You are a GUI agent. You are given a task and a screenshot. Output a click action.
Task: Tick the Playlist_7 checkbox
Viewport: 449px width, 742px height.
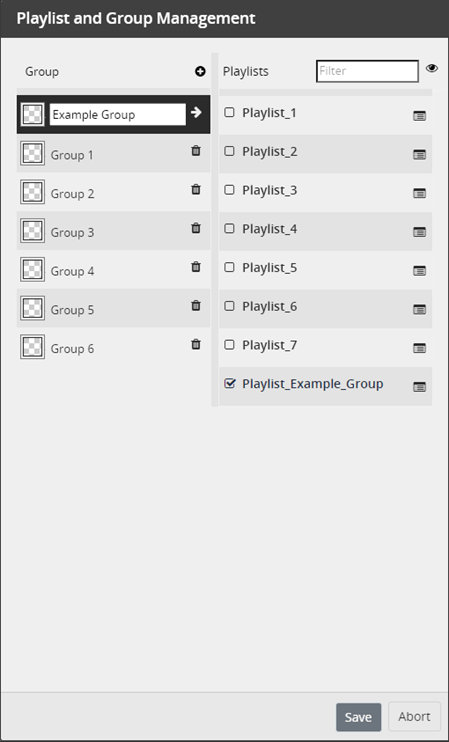229,345
